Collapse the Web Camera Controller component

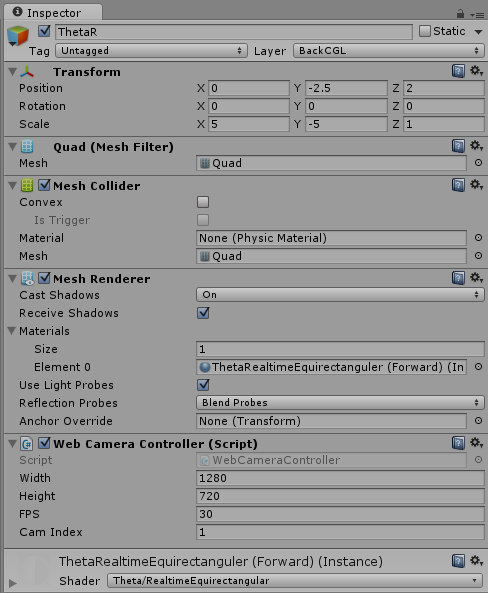tap(12, 443)
